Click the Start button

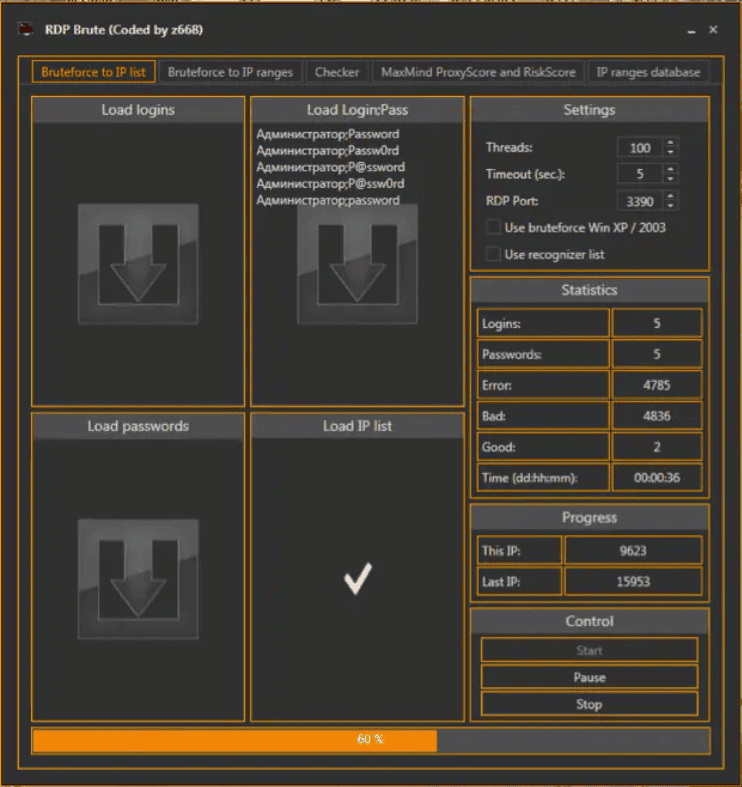(589, 650)
